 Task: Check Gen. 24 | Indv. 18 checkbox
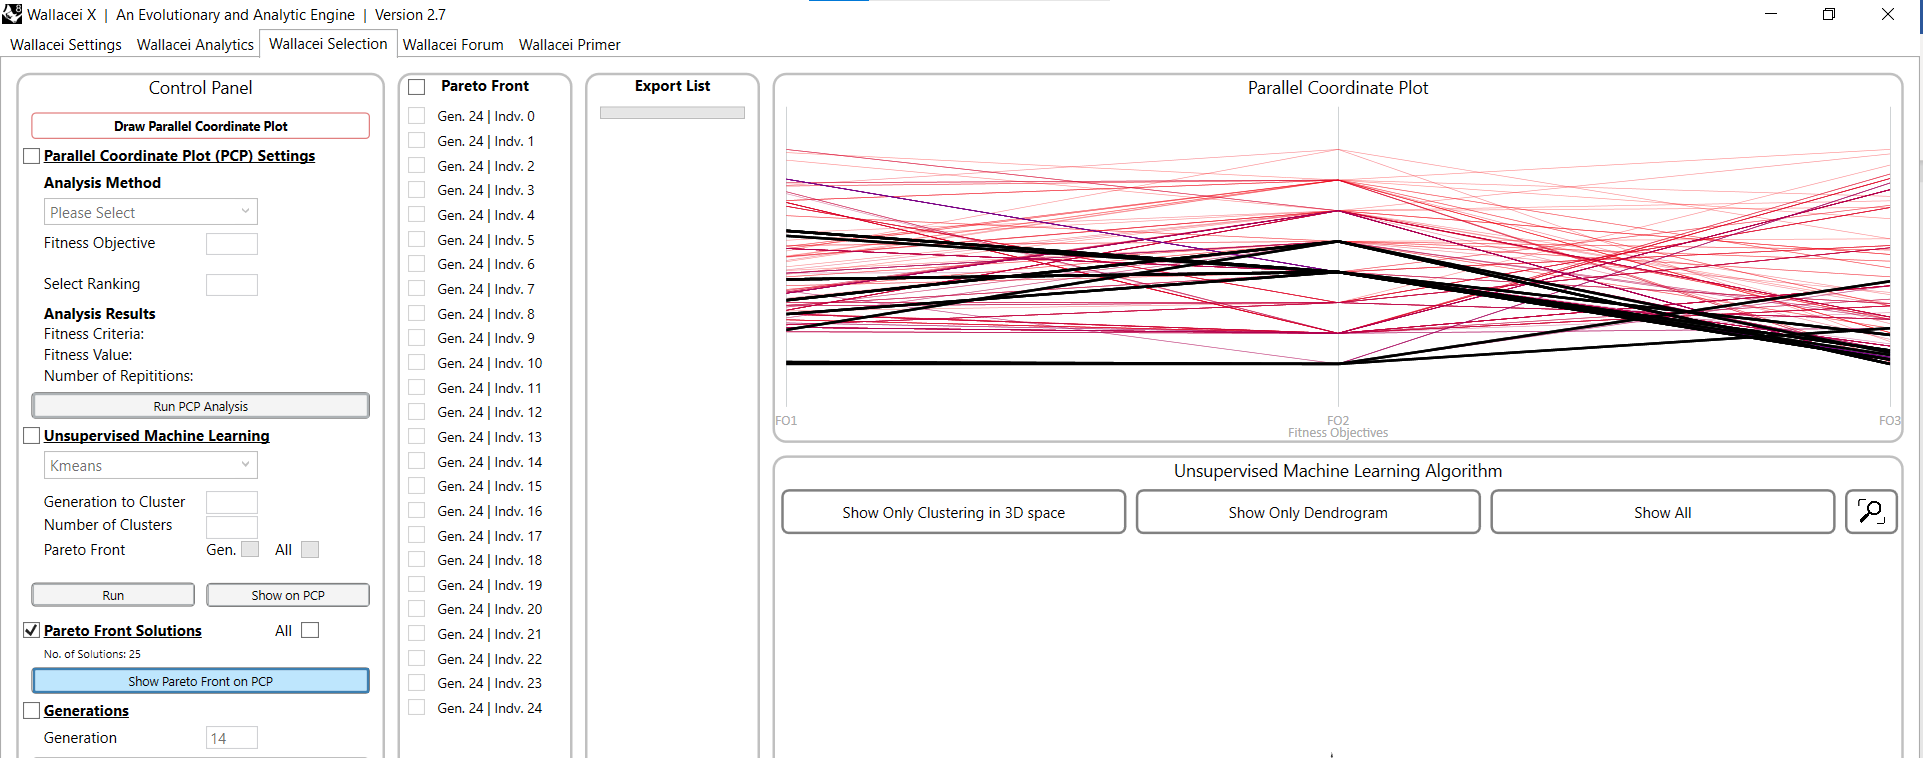coord(417,560)
